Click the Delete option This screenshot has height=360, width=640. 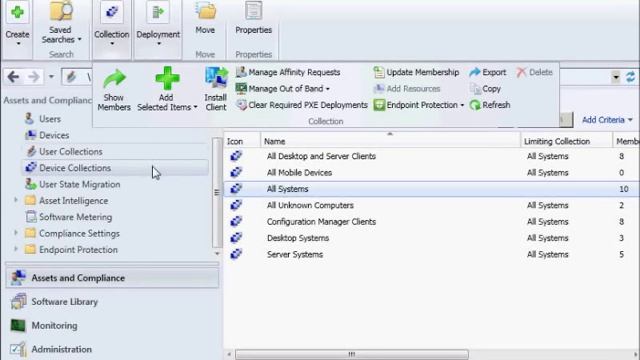click(x=534, y=72)
